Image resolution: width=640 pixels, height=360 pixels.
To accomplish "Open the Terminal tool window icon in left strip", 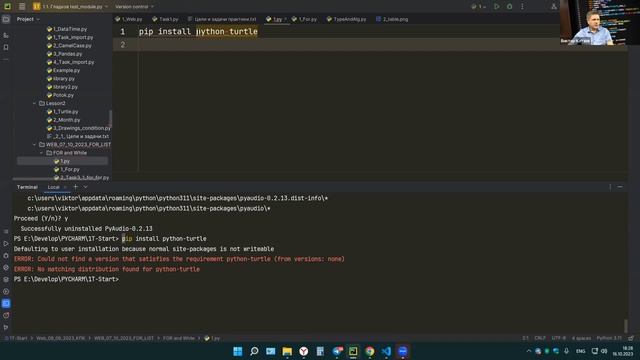I will point(6,303).
